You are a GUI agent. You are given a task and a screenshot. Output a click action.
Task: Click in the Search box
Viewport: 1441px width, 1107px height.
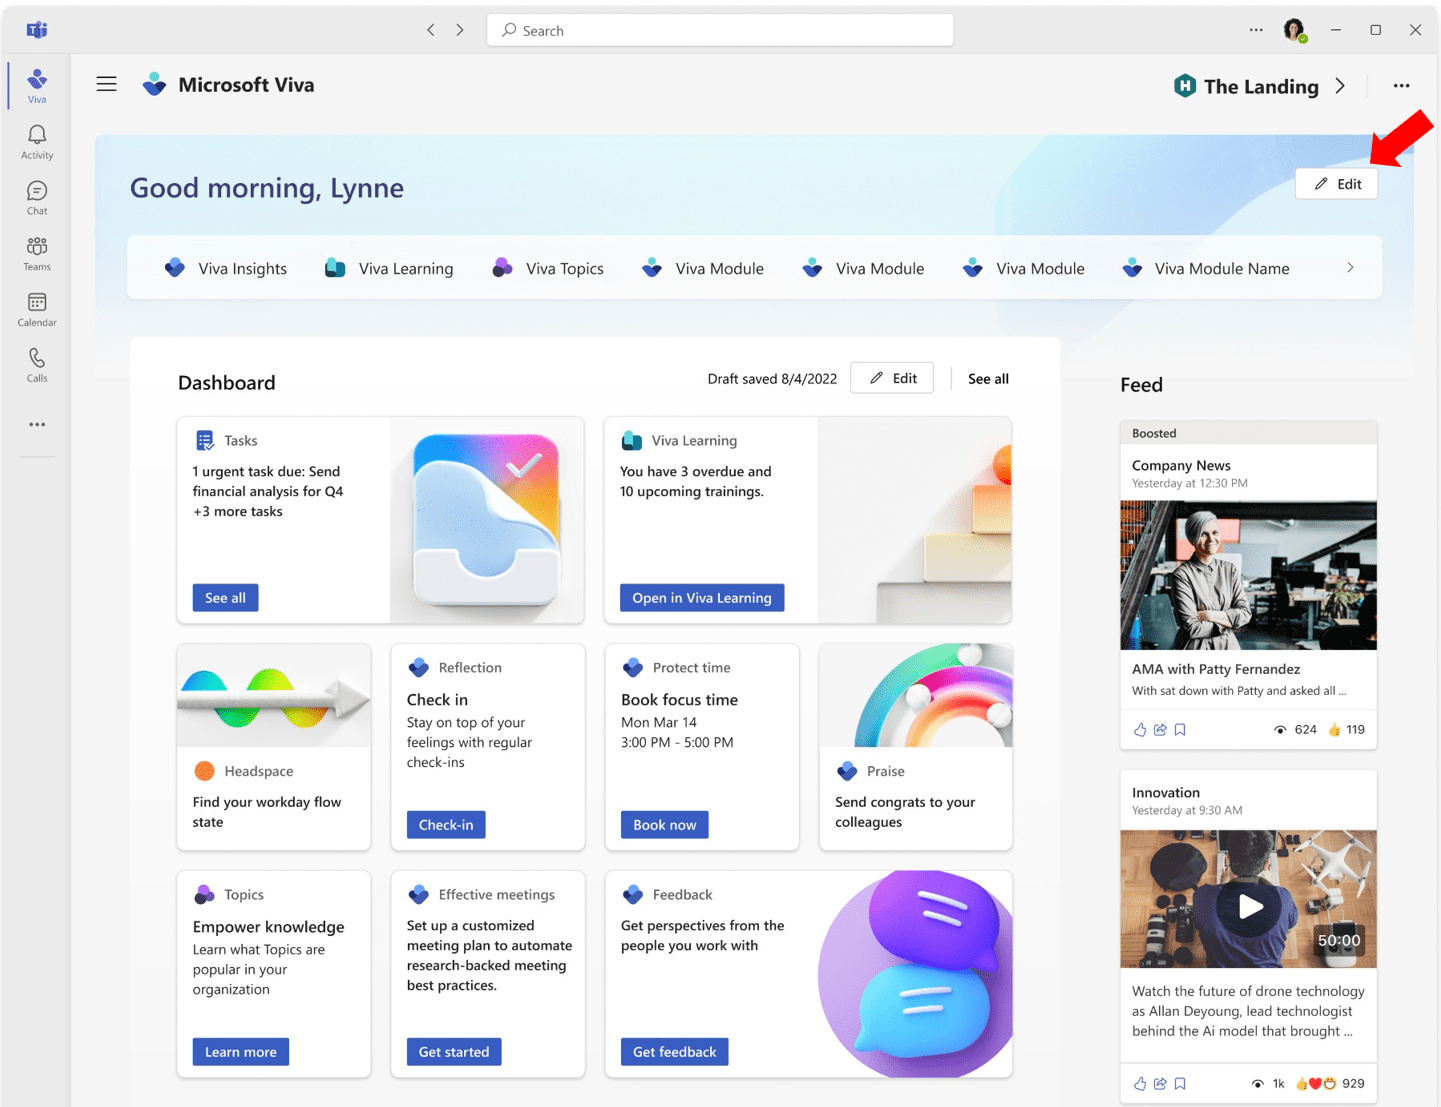(720, 30)
